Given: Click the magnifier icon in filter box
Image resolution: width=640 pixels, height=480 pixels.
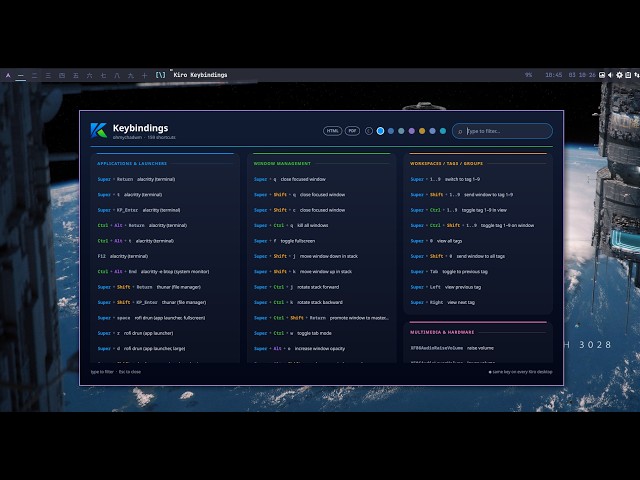Looking at the screenshot, I should click(x=460, y=131).
